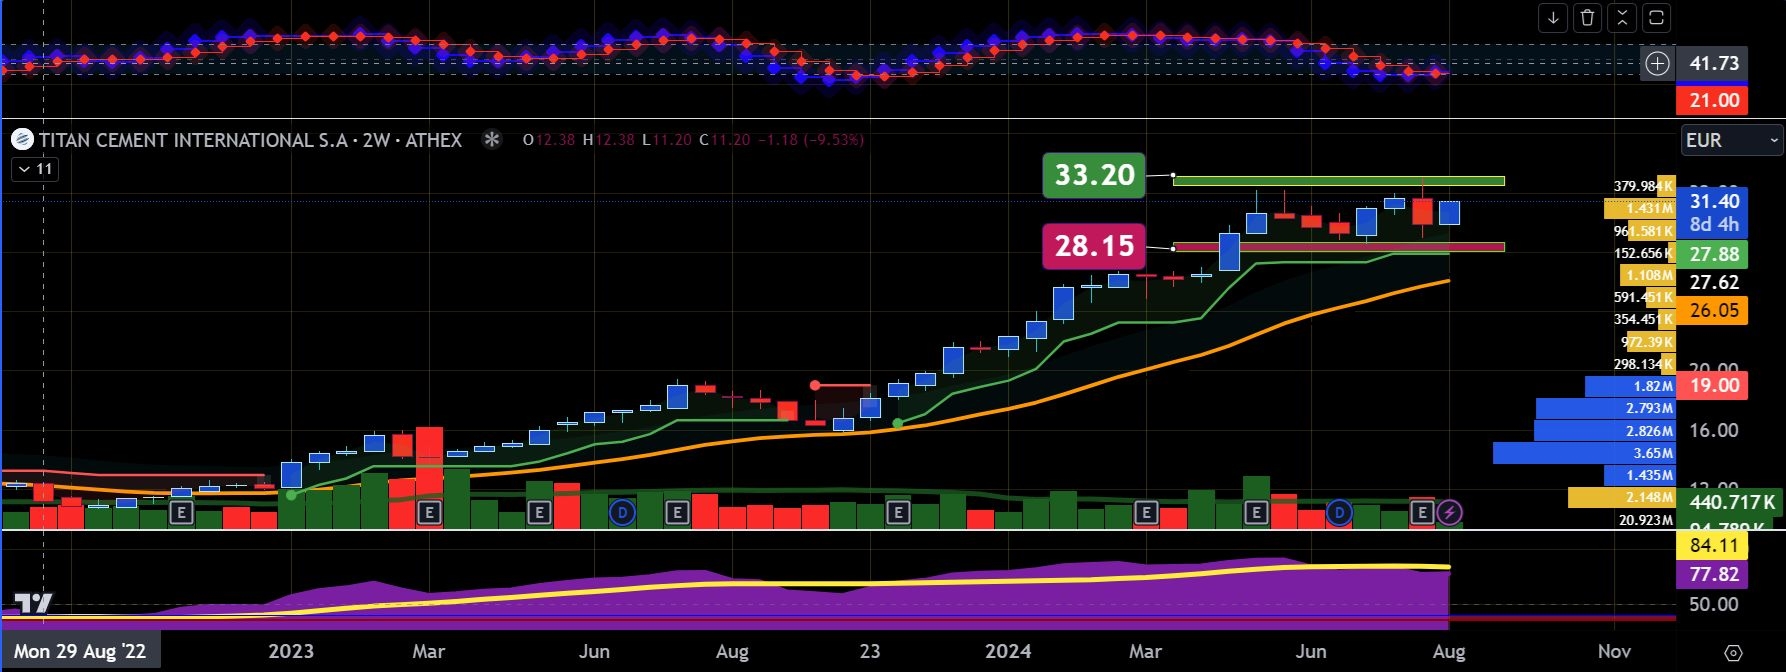1786x672 pixels.
Task: Click the 50.00 oscillator scale value
Action: (1714, 604)
